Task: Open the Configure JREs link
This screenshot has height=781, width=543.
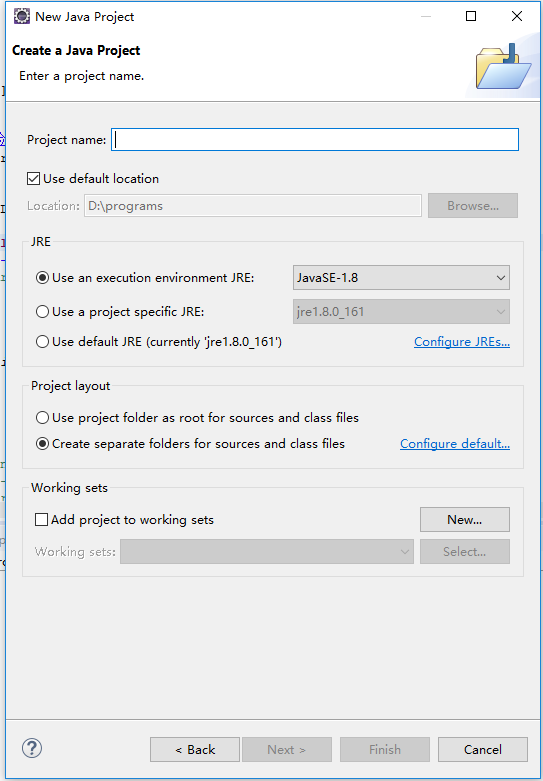Action: tap(462, 342)
